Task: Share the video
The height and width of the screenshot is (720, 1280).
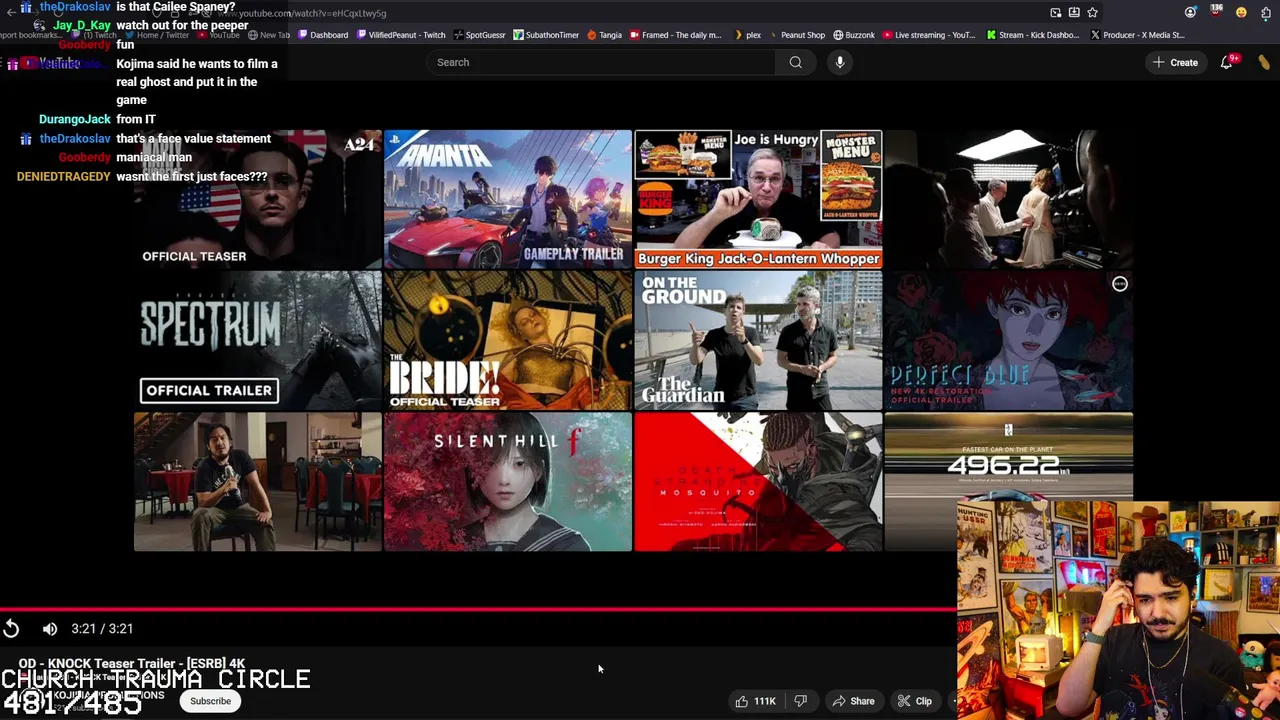Action: (x=853, y=701)
